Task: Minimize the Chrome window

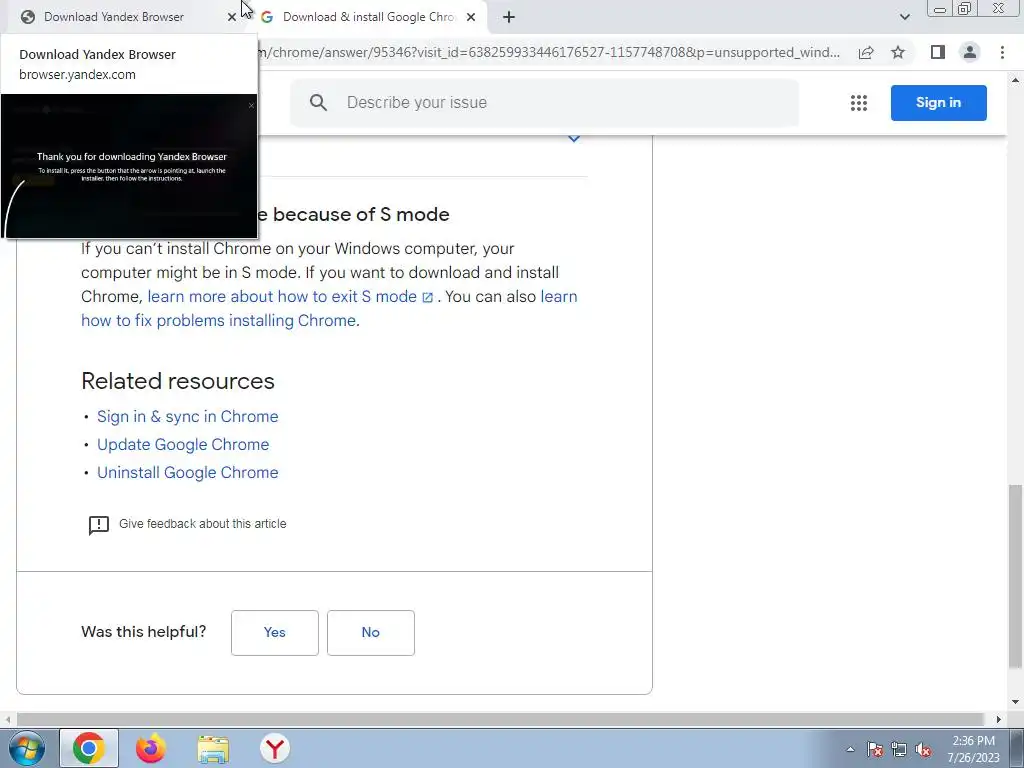Action: [940, 8]
